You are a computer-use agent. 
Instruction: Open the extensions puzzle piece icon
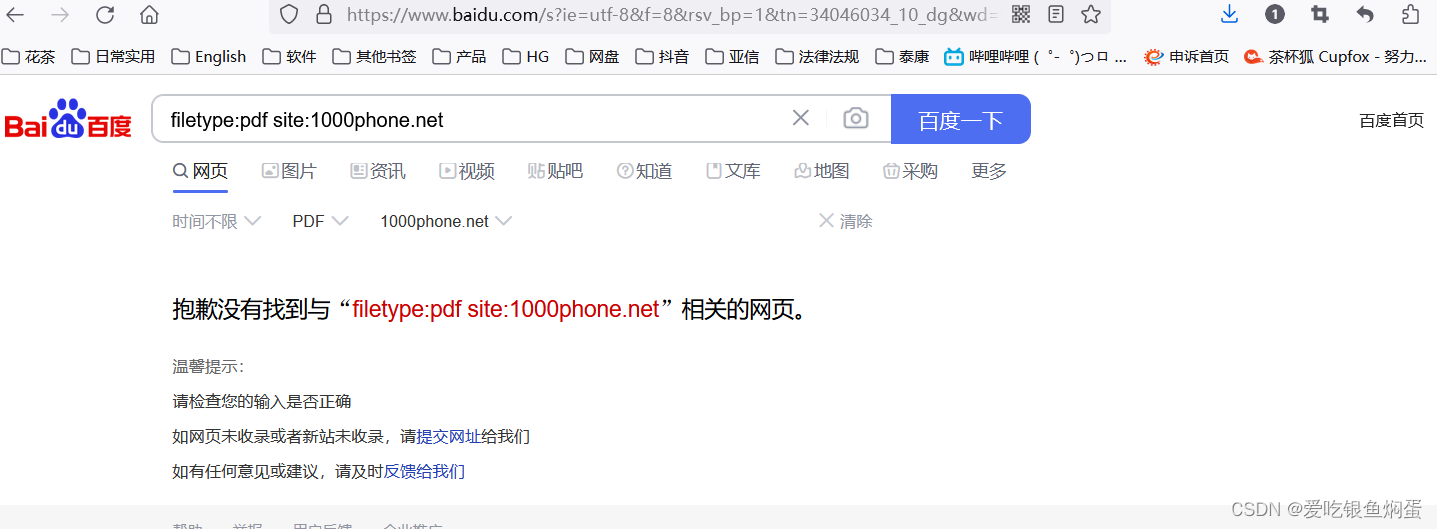1410,14
